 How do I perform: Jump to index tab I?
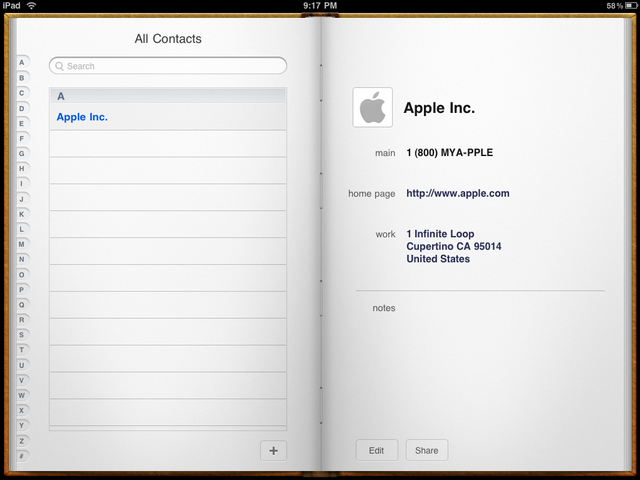[x=22, y=184]
